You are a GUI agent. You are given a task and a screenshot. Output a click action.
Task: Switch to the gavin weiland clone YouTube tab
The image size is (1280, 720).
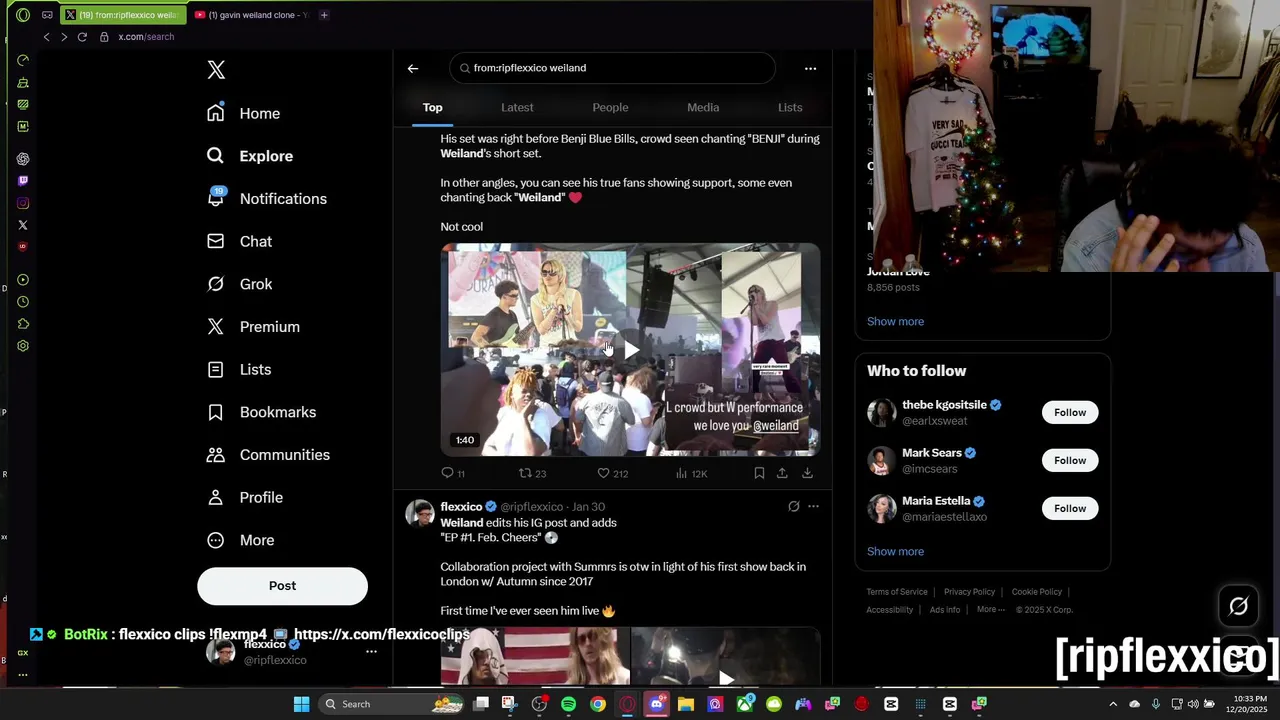(x=251, y=15)
